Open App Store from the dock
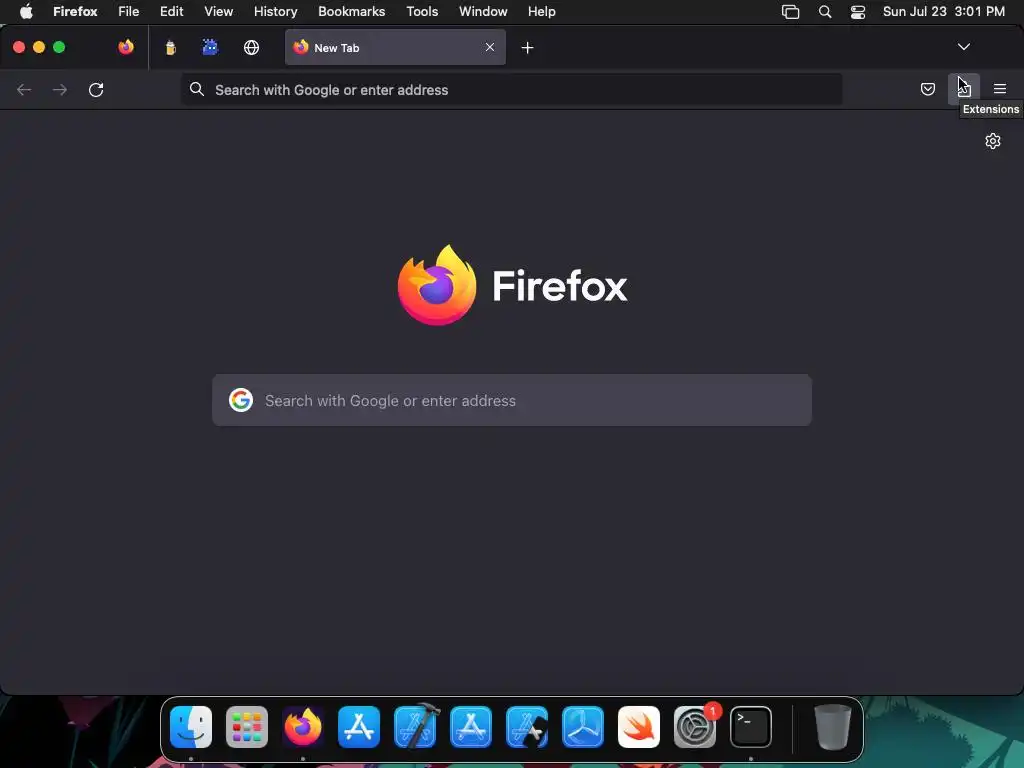This screenshot has width=1024, height=768. point(359,726)
